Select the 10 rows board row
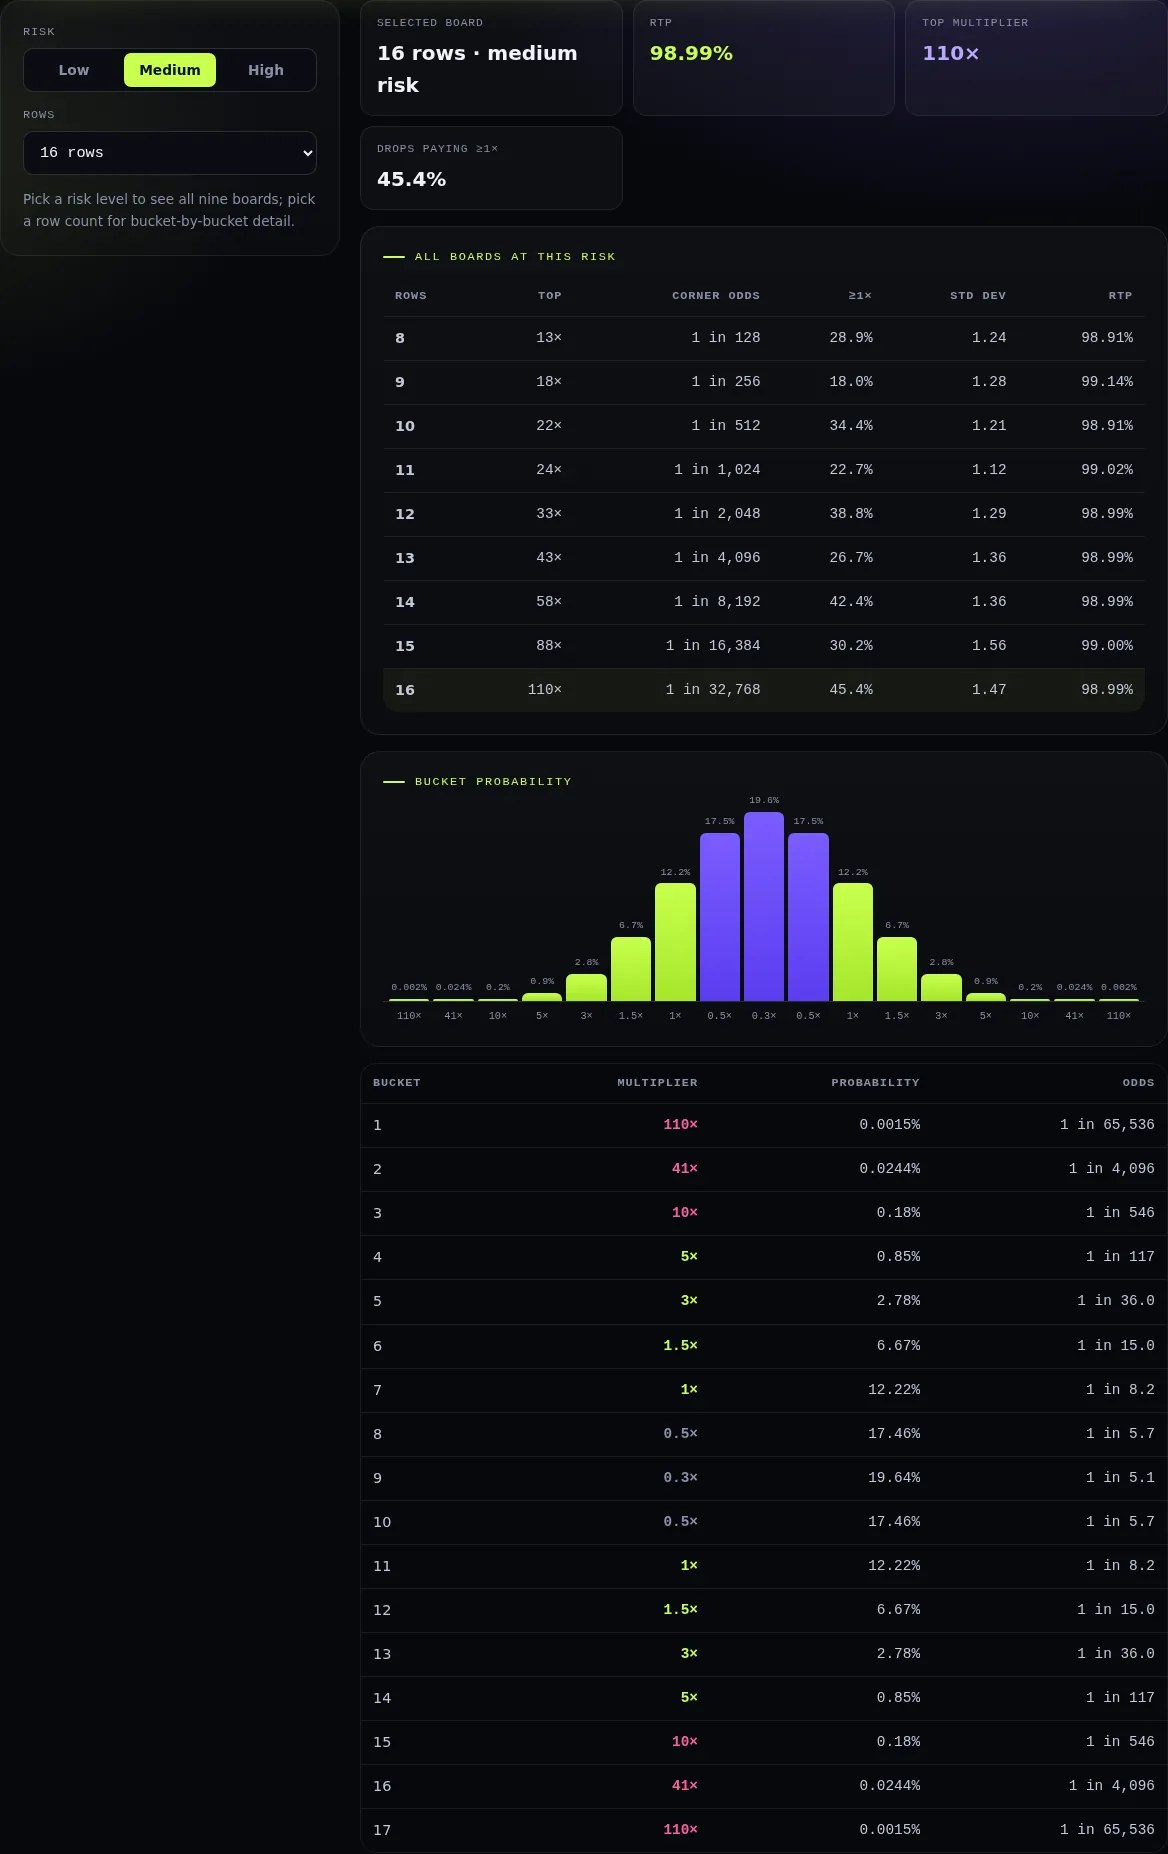The width and height of the screenshot is (1168, 1854). (x=764, y=426)
